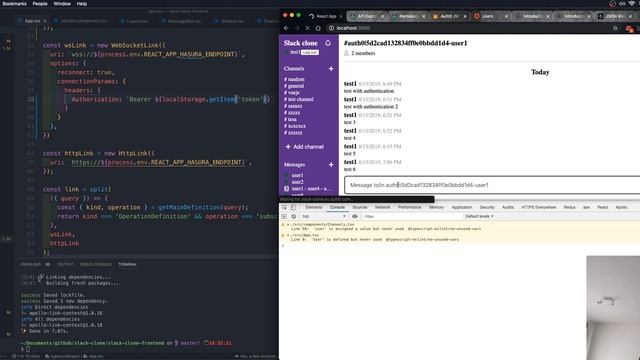Activate the DevTools inspect element picker
The image size is (640, 360).
pyautogui.click(x=284, y=207)
